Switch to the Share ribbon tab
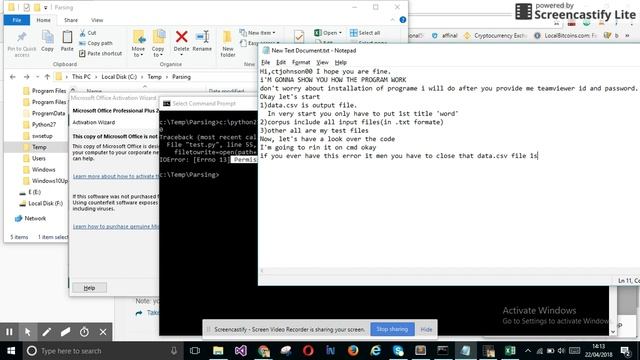This screenshot has height=360, width=640. [71, 20]
